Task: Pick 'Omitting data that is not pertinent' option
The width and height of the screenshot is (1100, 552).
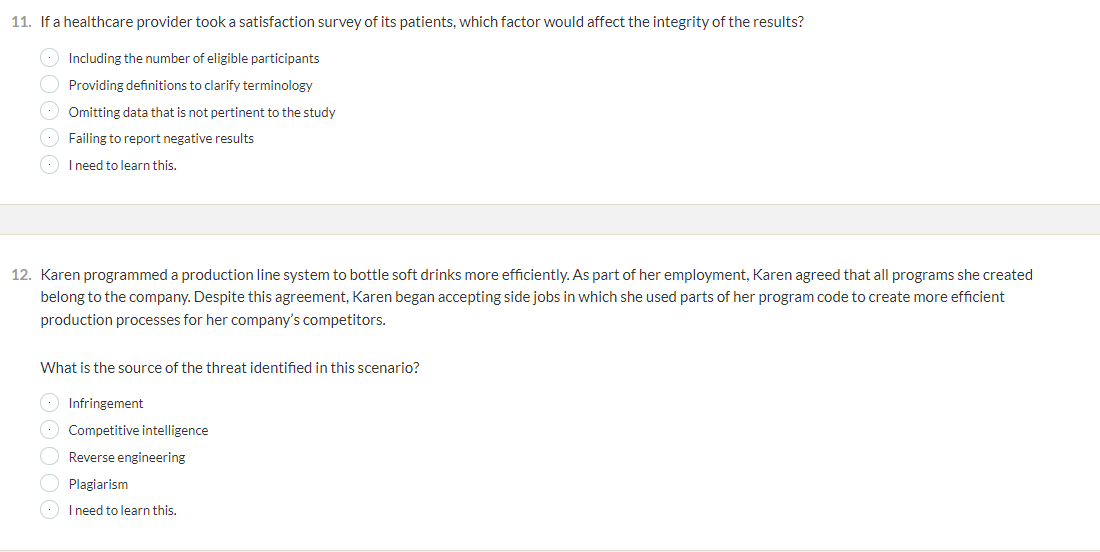Action: 49,112
